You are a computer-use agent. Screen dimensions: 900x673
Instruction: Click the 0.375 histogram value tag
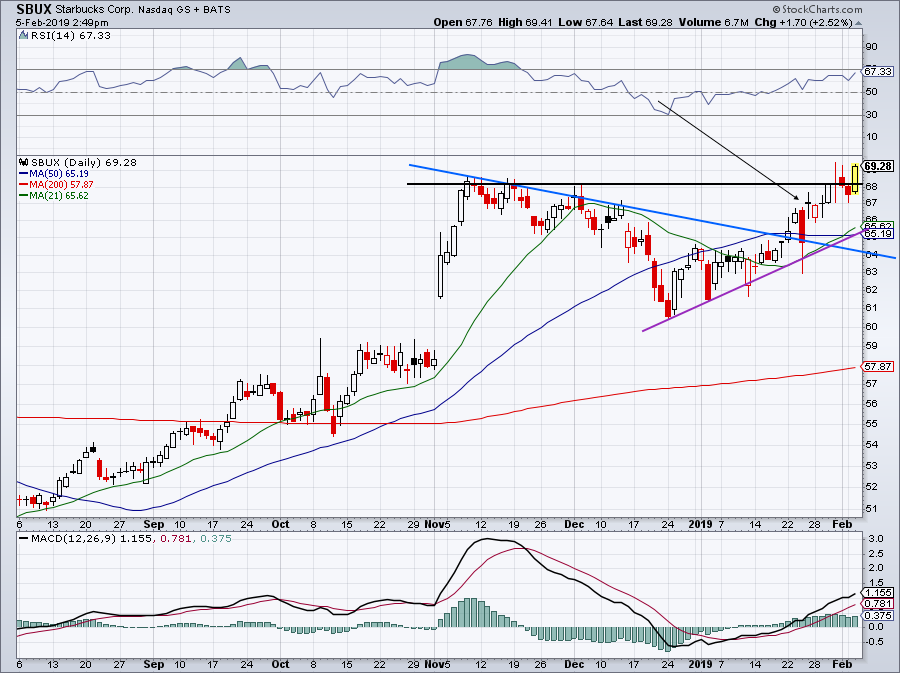click(878, 616)
